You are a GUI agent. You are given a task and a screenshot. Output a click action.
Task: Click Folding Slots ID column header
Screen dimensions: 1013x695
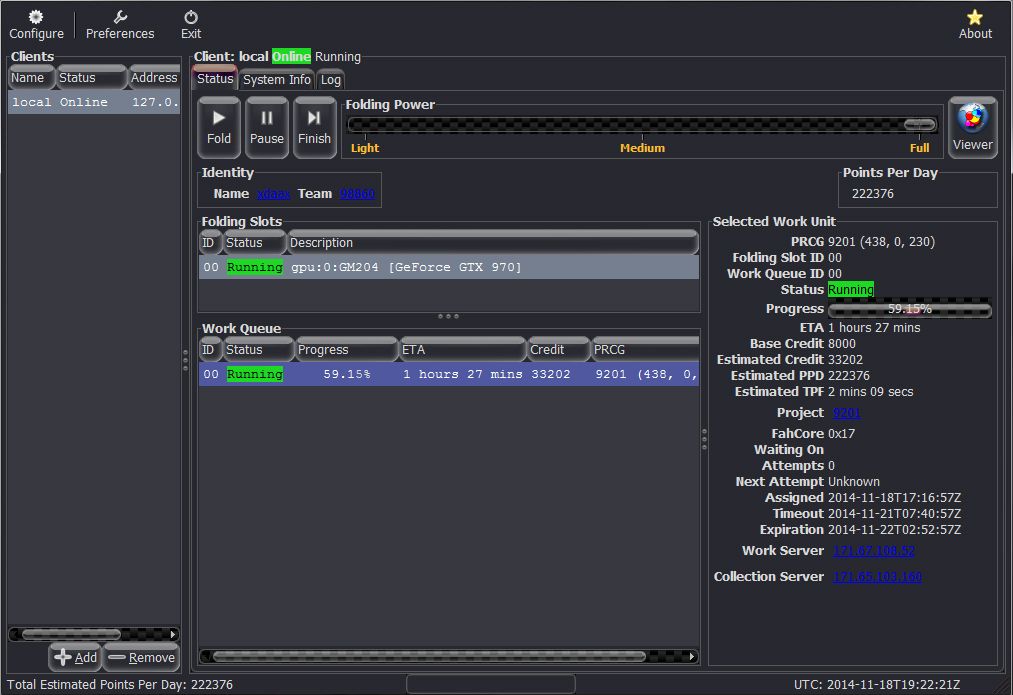tap(210, 243)
